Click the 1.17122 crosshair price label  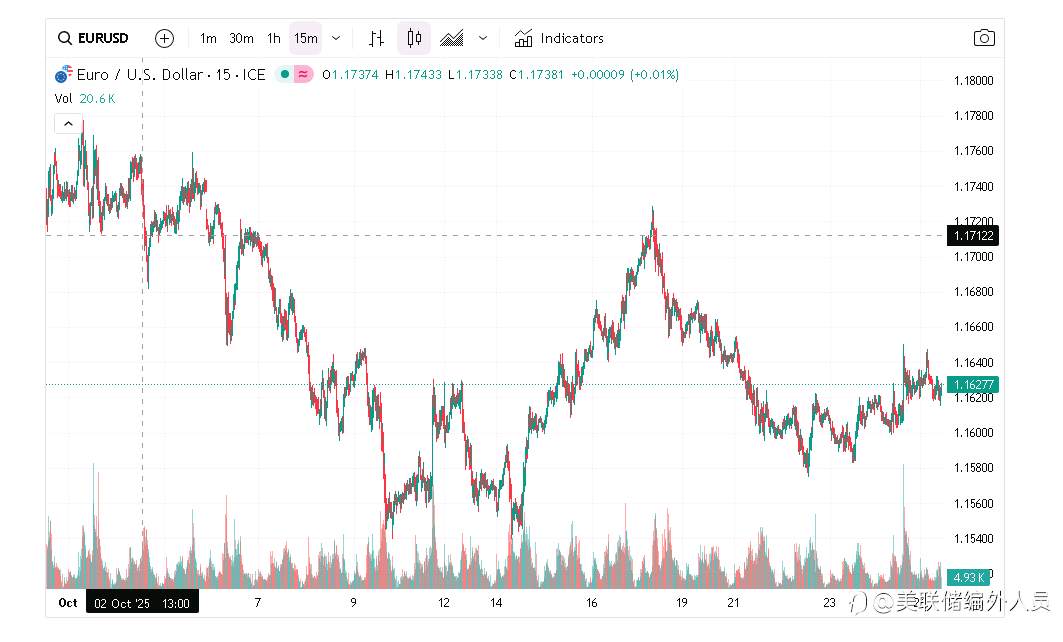(x=970, y=236)
